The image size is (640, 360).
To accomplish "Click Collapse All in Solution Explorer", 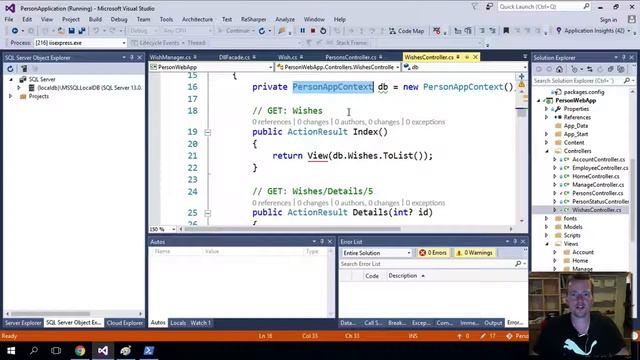I will click(x=611, y=69).
